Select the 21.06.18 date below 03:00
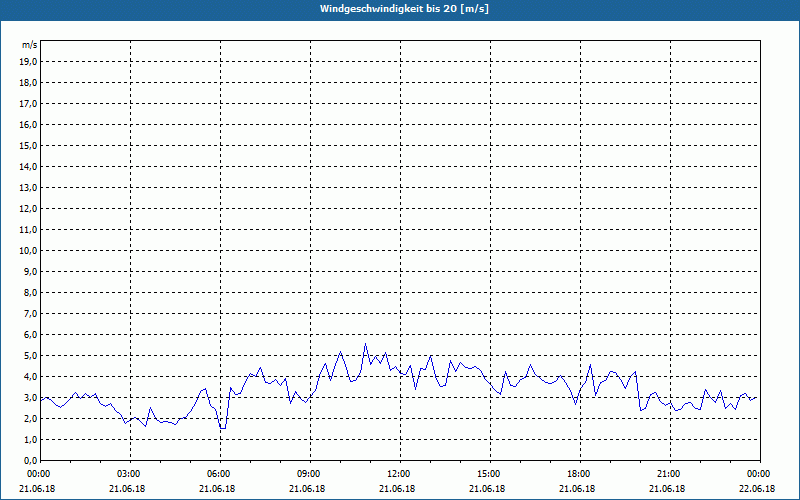Image resolution: width=800 pixels, height=500 pixels. pos(128,488)
